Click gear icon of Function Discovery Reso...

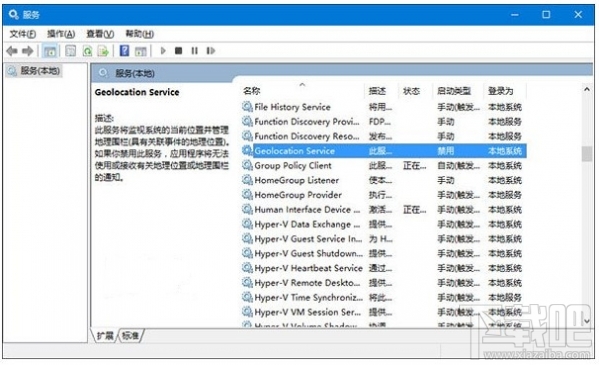(247, 136)
